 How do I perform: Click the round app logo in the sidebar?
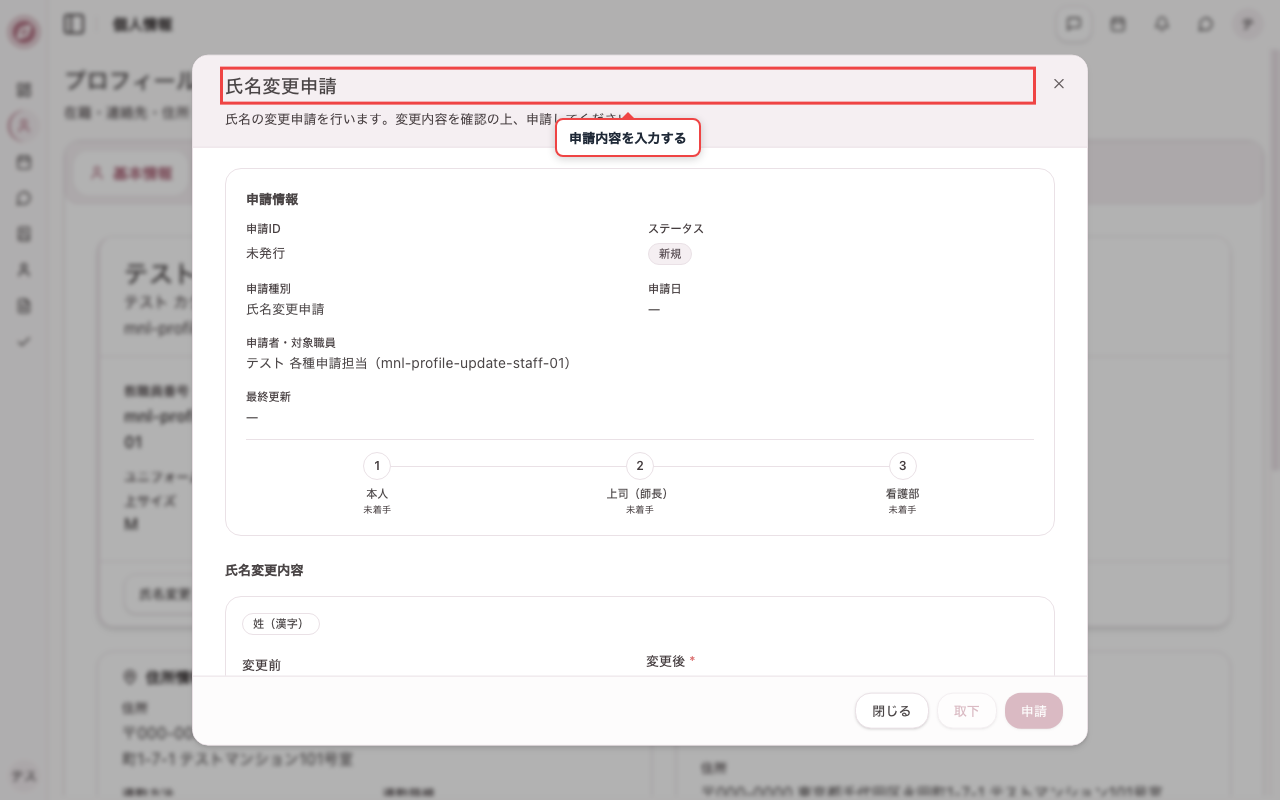coord(24,32)
